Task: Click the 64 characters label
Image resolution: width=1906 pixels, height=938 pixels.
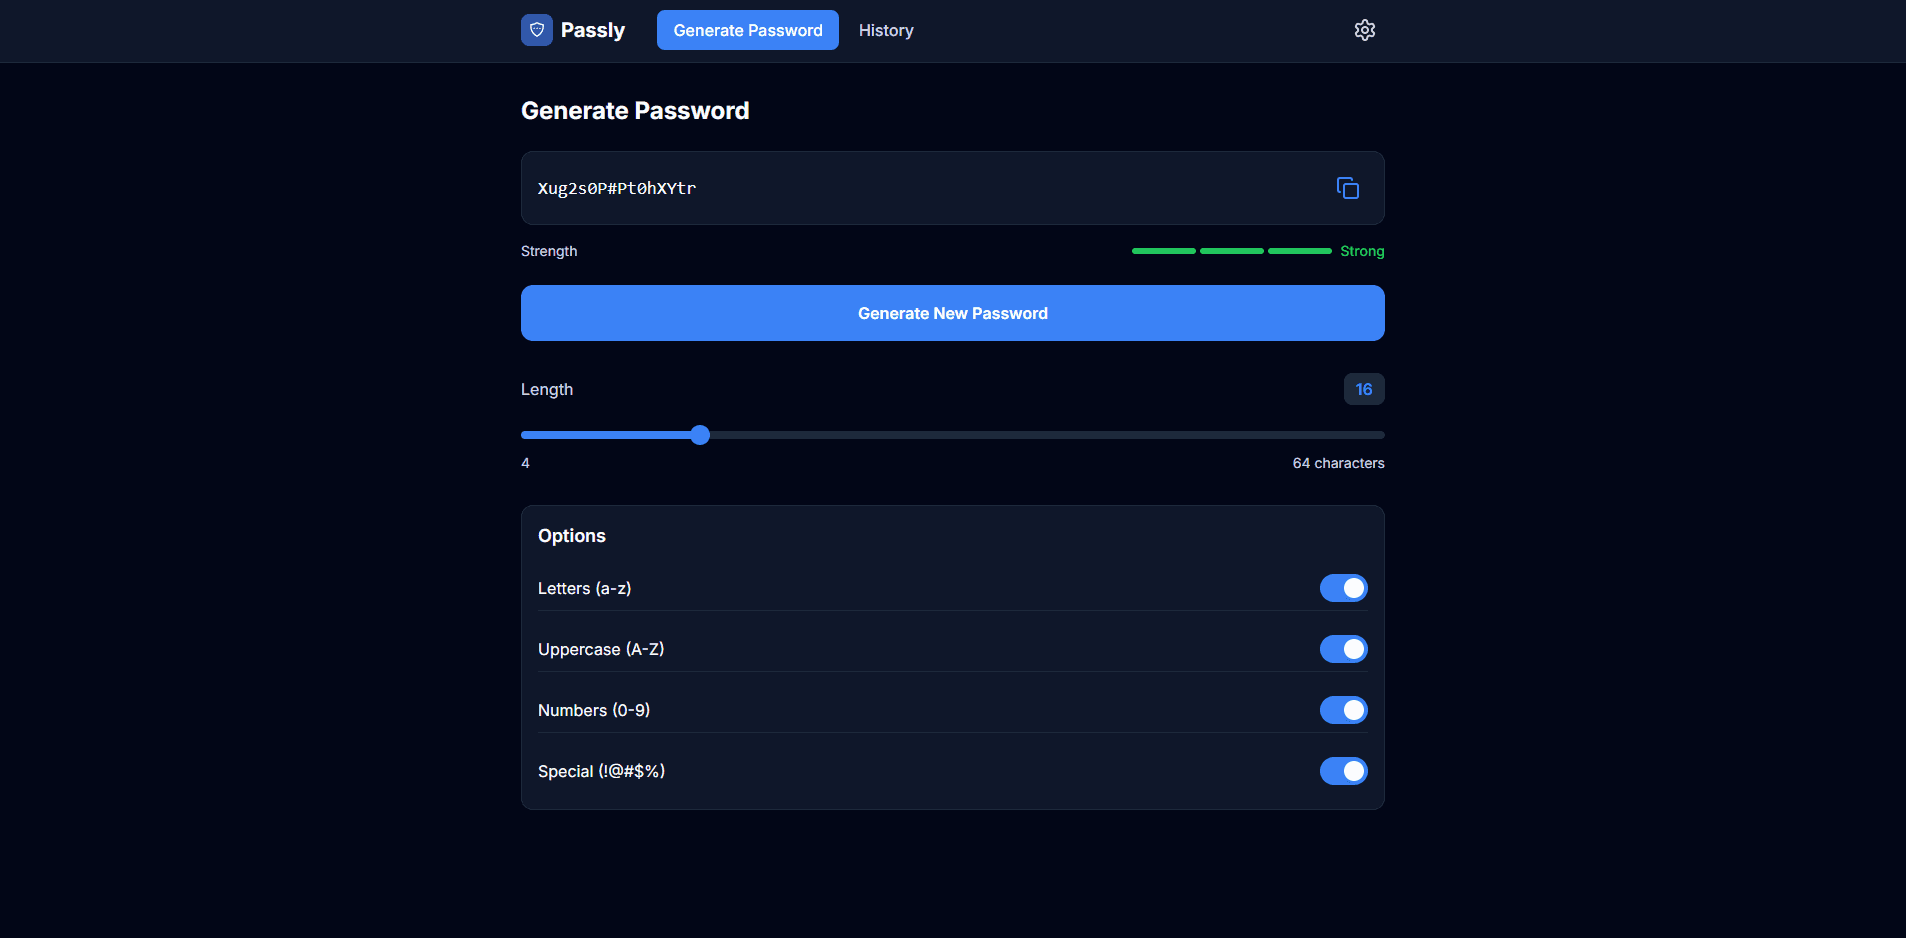Action: click(x=1338, y=463)
